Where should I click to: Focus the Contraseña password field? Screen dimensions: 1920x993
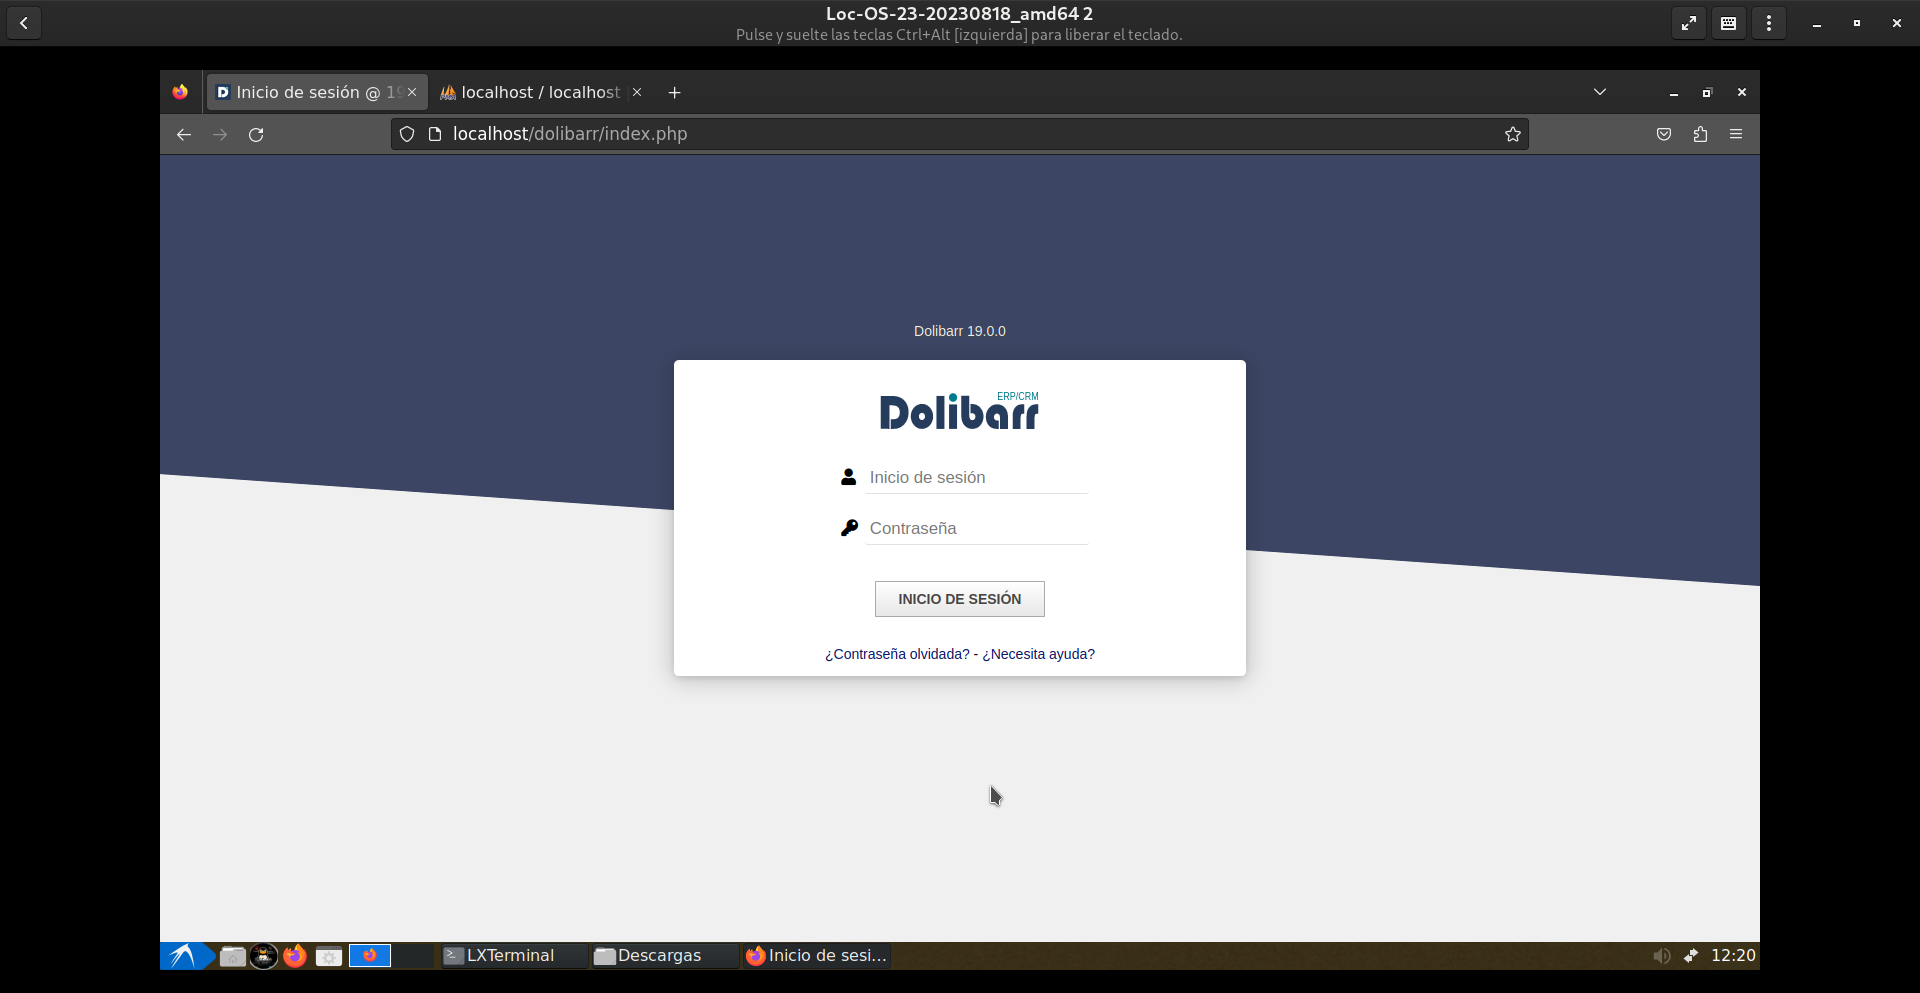976,529
